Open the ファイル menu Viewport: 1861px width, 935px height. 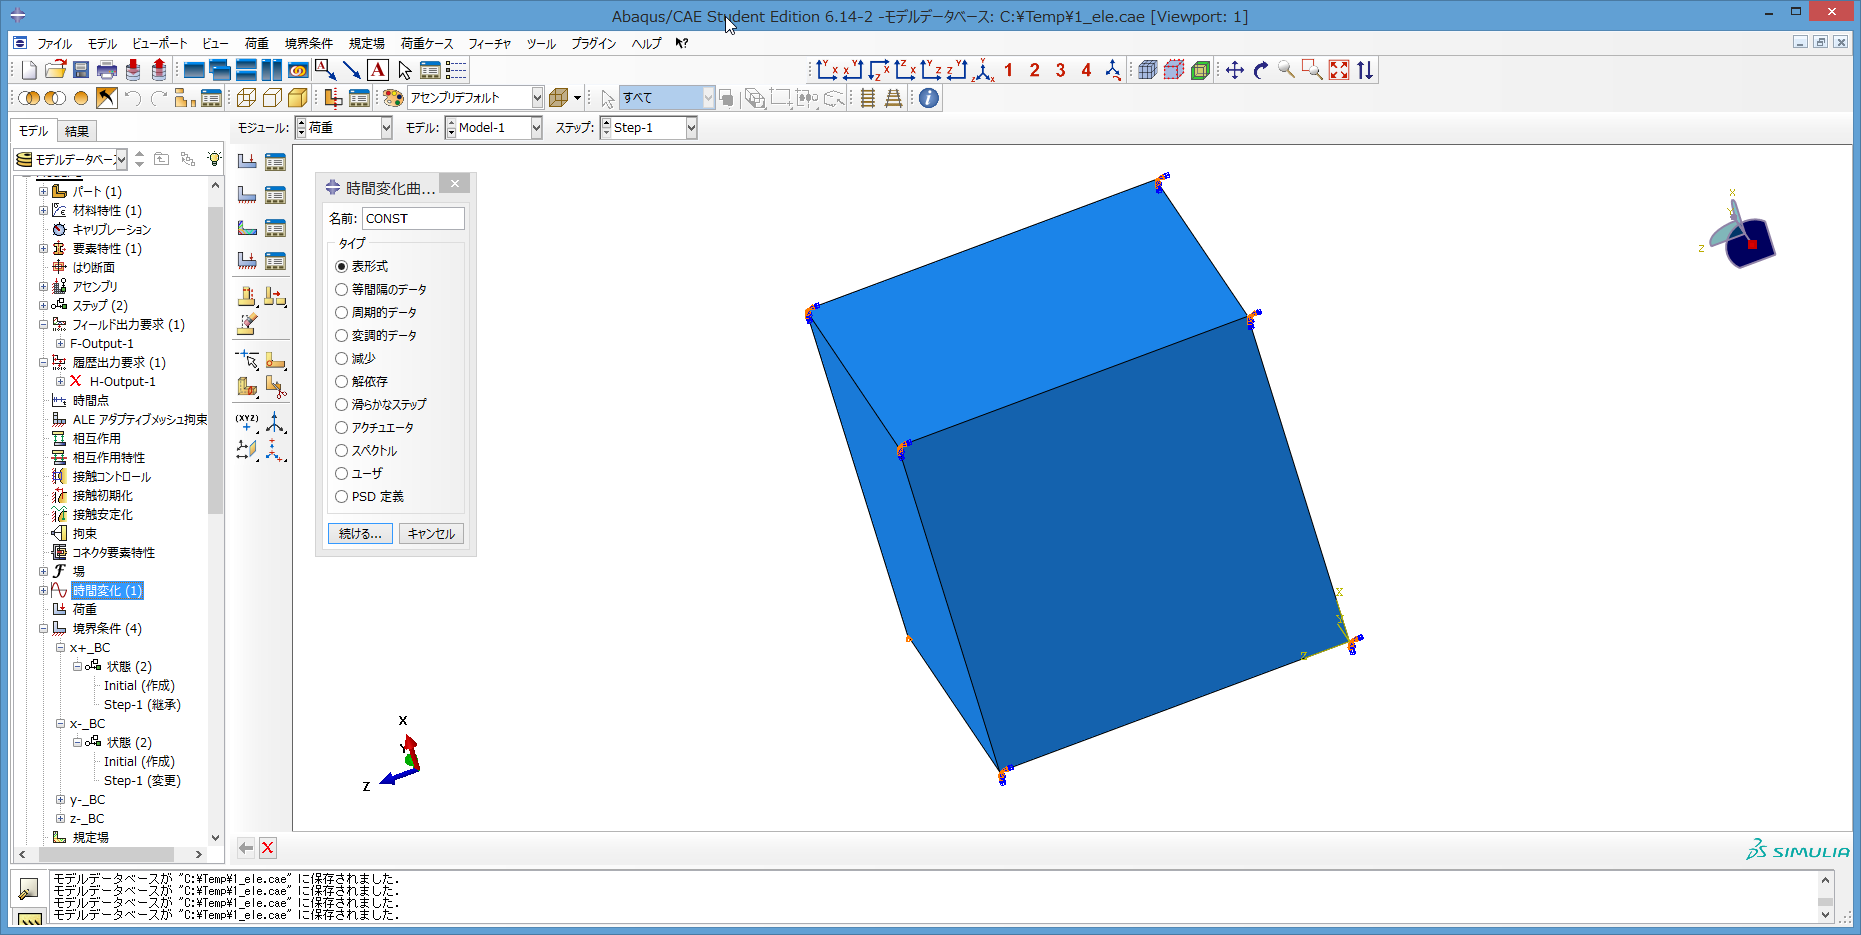coord(54,43)
